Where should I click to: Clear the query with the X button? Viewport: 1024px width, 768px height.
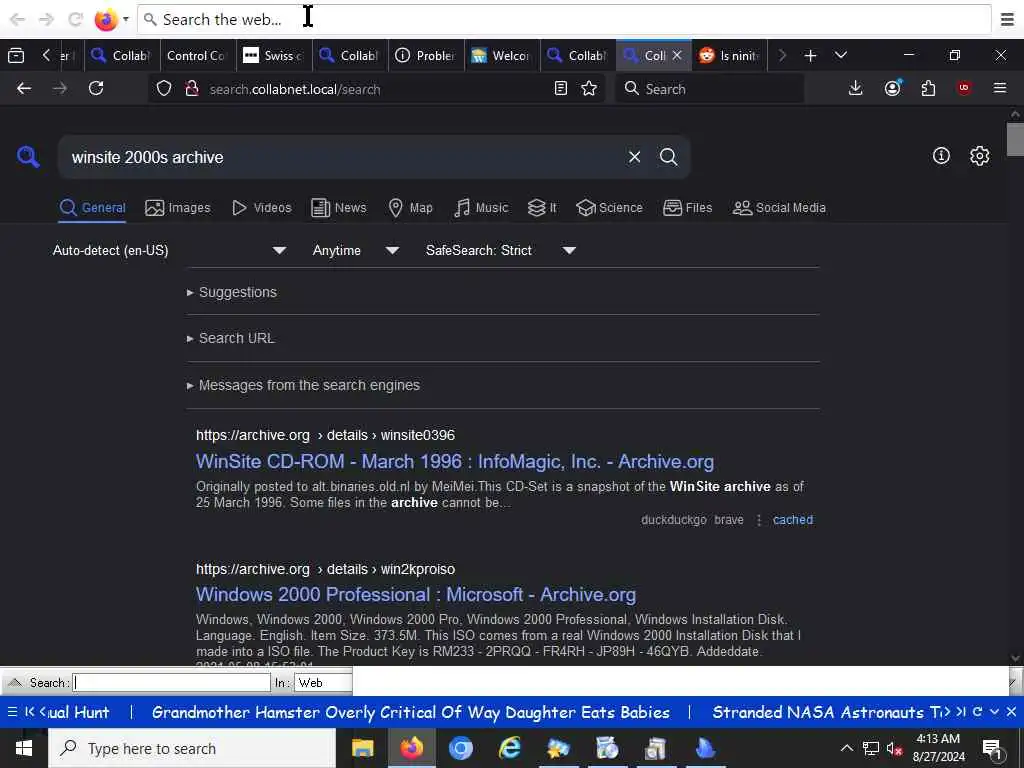pos(634,157)
